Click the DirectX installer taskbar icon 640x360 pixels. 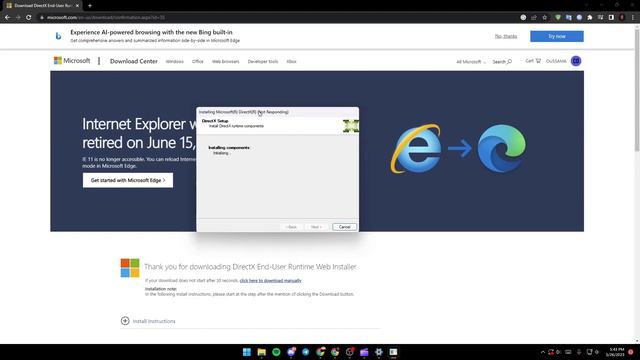[x=393, y=352]
